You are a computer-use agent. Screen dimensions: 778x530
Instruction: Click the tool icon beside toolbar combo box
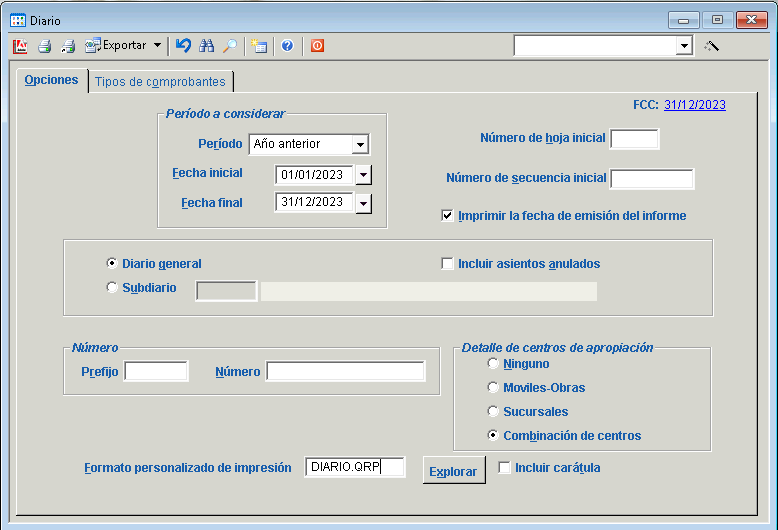712,45
